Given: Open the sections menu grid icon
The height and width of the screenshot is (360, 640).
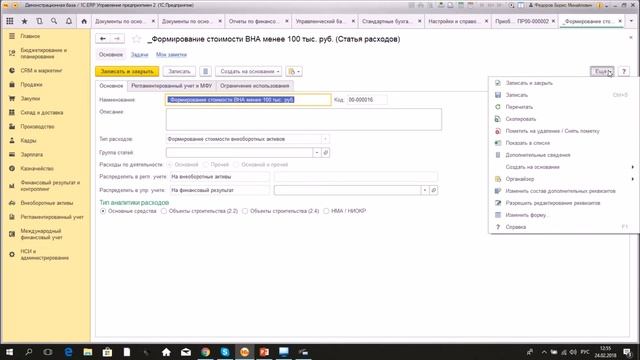Looking at the screenshot, I should (x=10, y=21).
